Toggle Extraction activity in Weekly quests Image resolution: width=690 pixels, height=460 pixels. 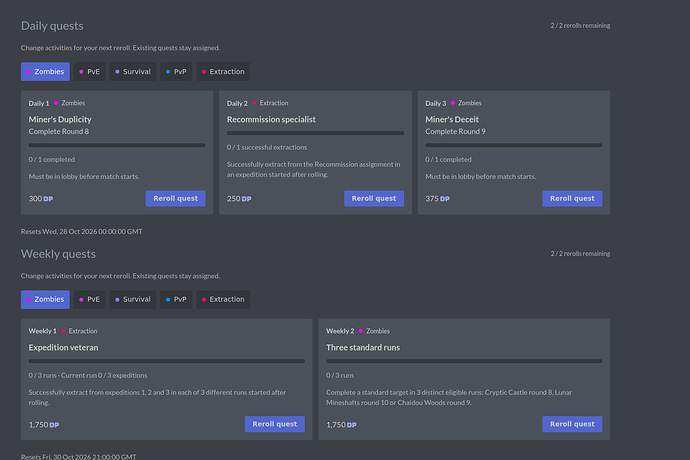(223, 299)
